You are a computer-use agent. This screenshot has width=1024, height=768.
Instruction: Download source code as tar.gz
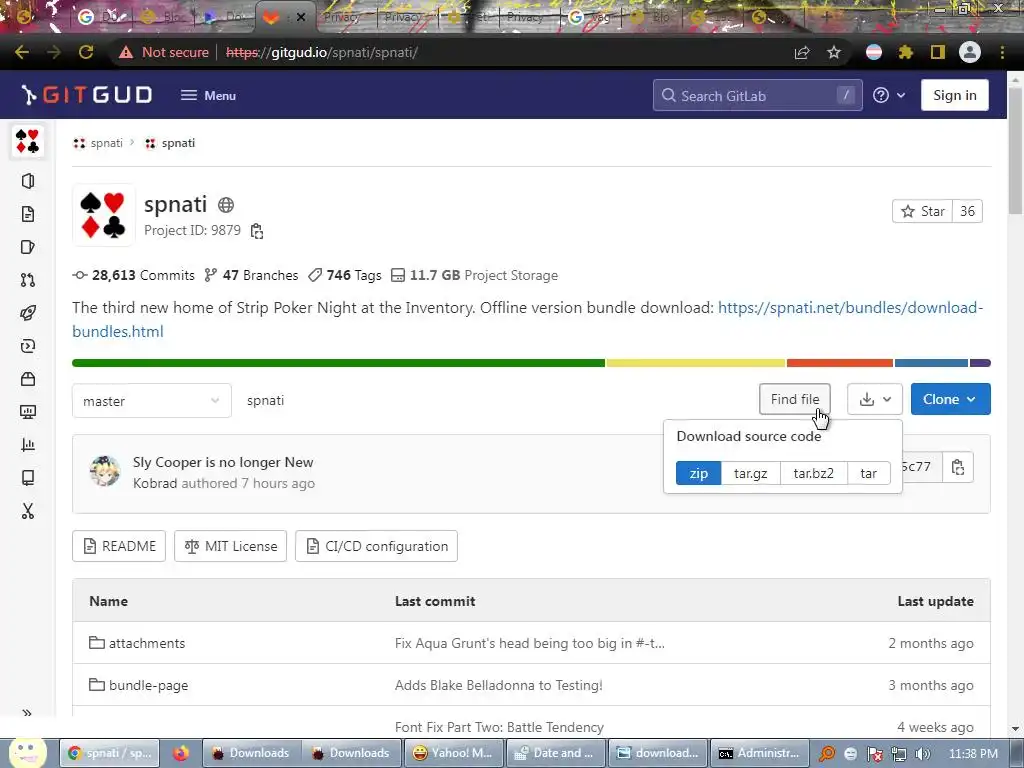[750, 473]
